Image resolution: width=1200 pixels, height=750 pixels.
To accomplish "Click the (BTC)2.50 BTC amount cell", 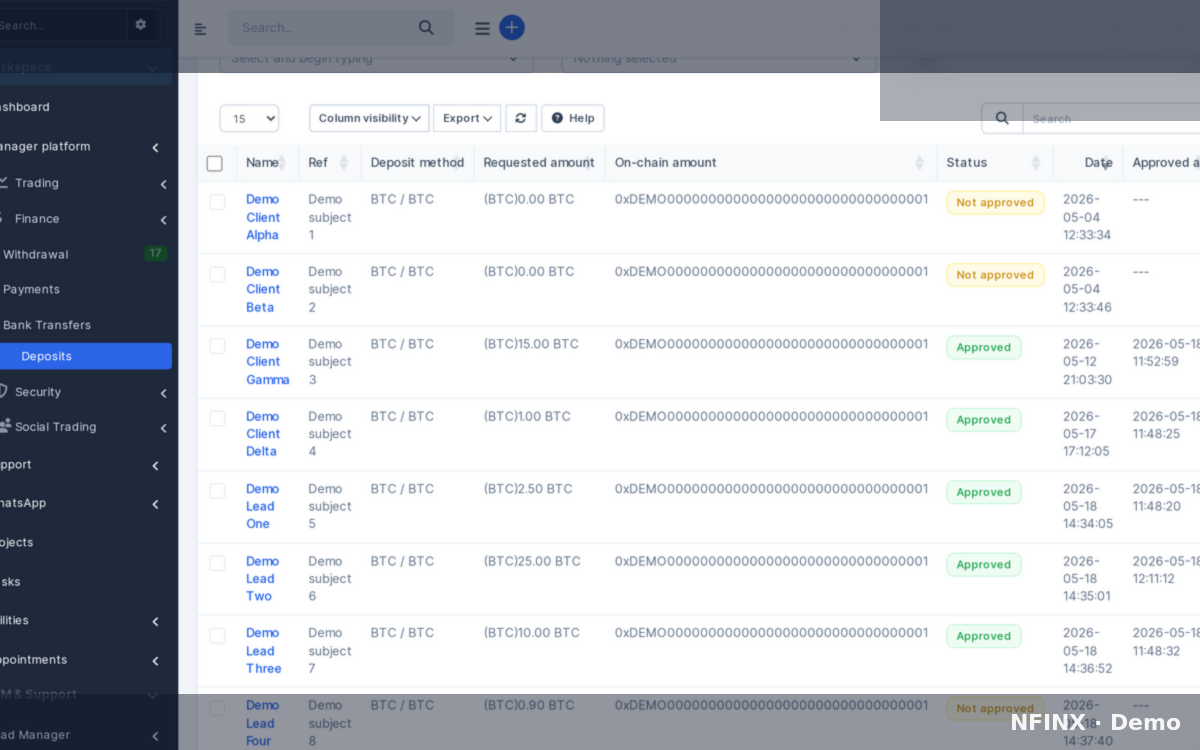I will 528,489.
